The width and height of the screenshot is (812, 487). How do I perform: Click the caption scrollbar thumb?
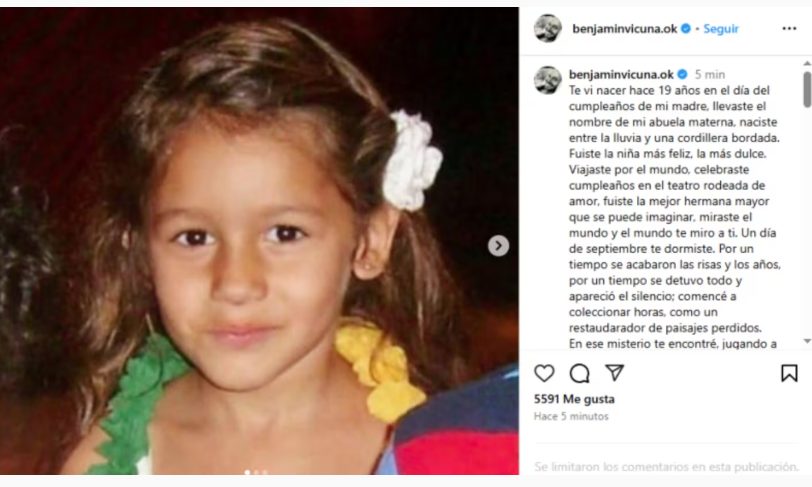[x=807, y=90]
